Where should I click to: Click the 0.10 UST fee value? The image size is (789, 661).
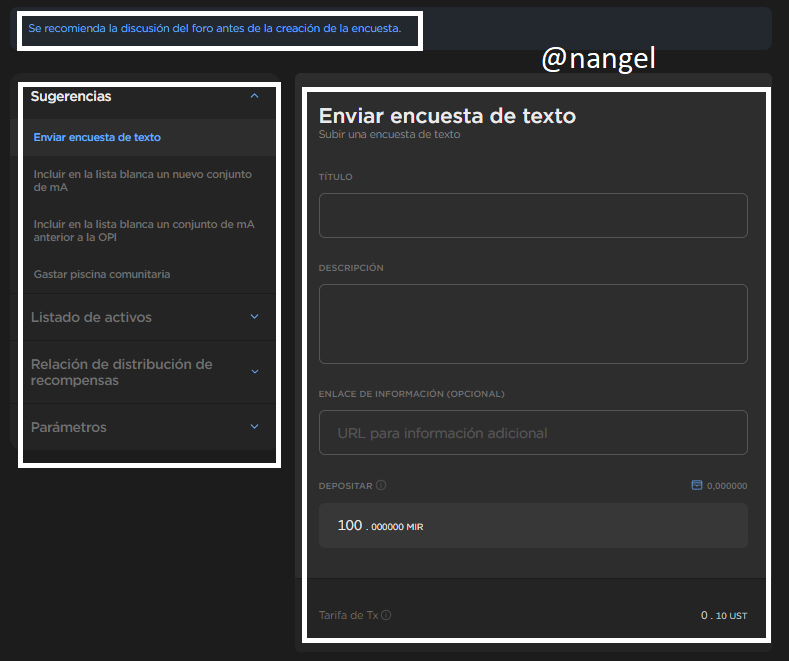[724, 615]
